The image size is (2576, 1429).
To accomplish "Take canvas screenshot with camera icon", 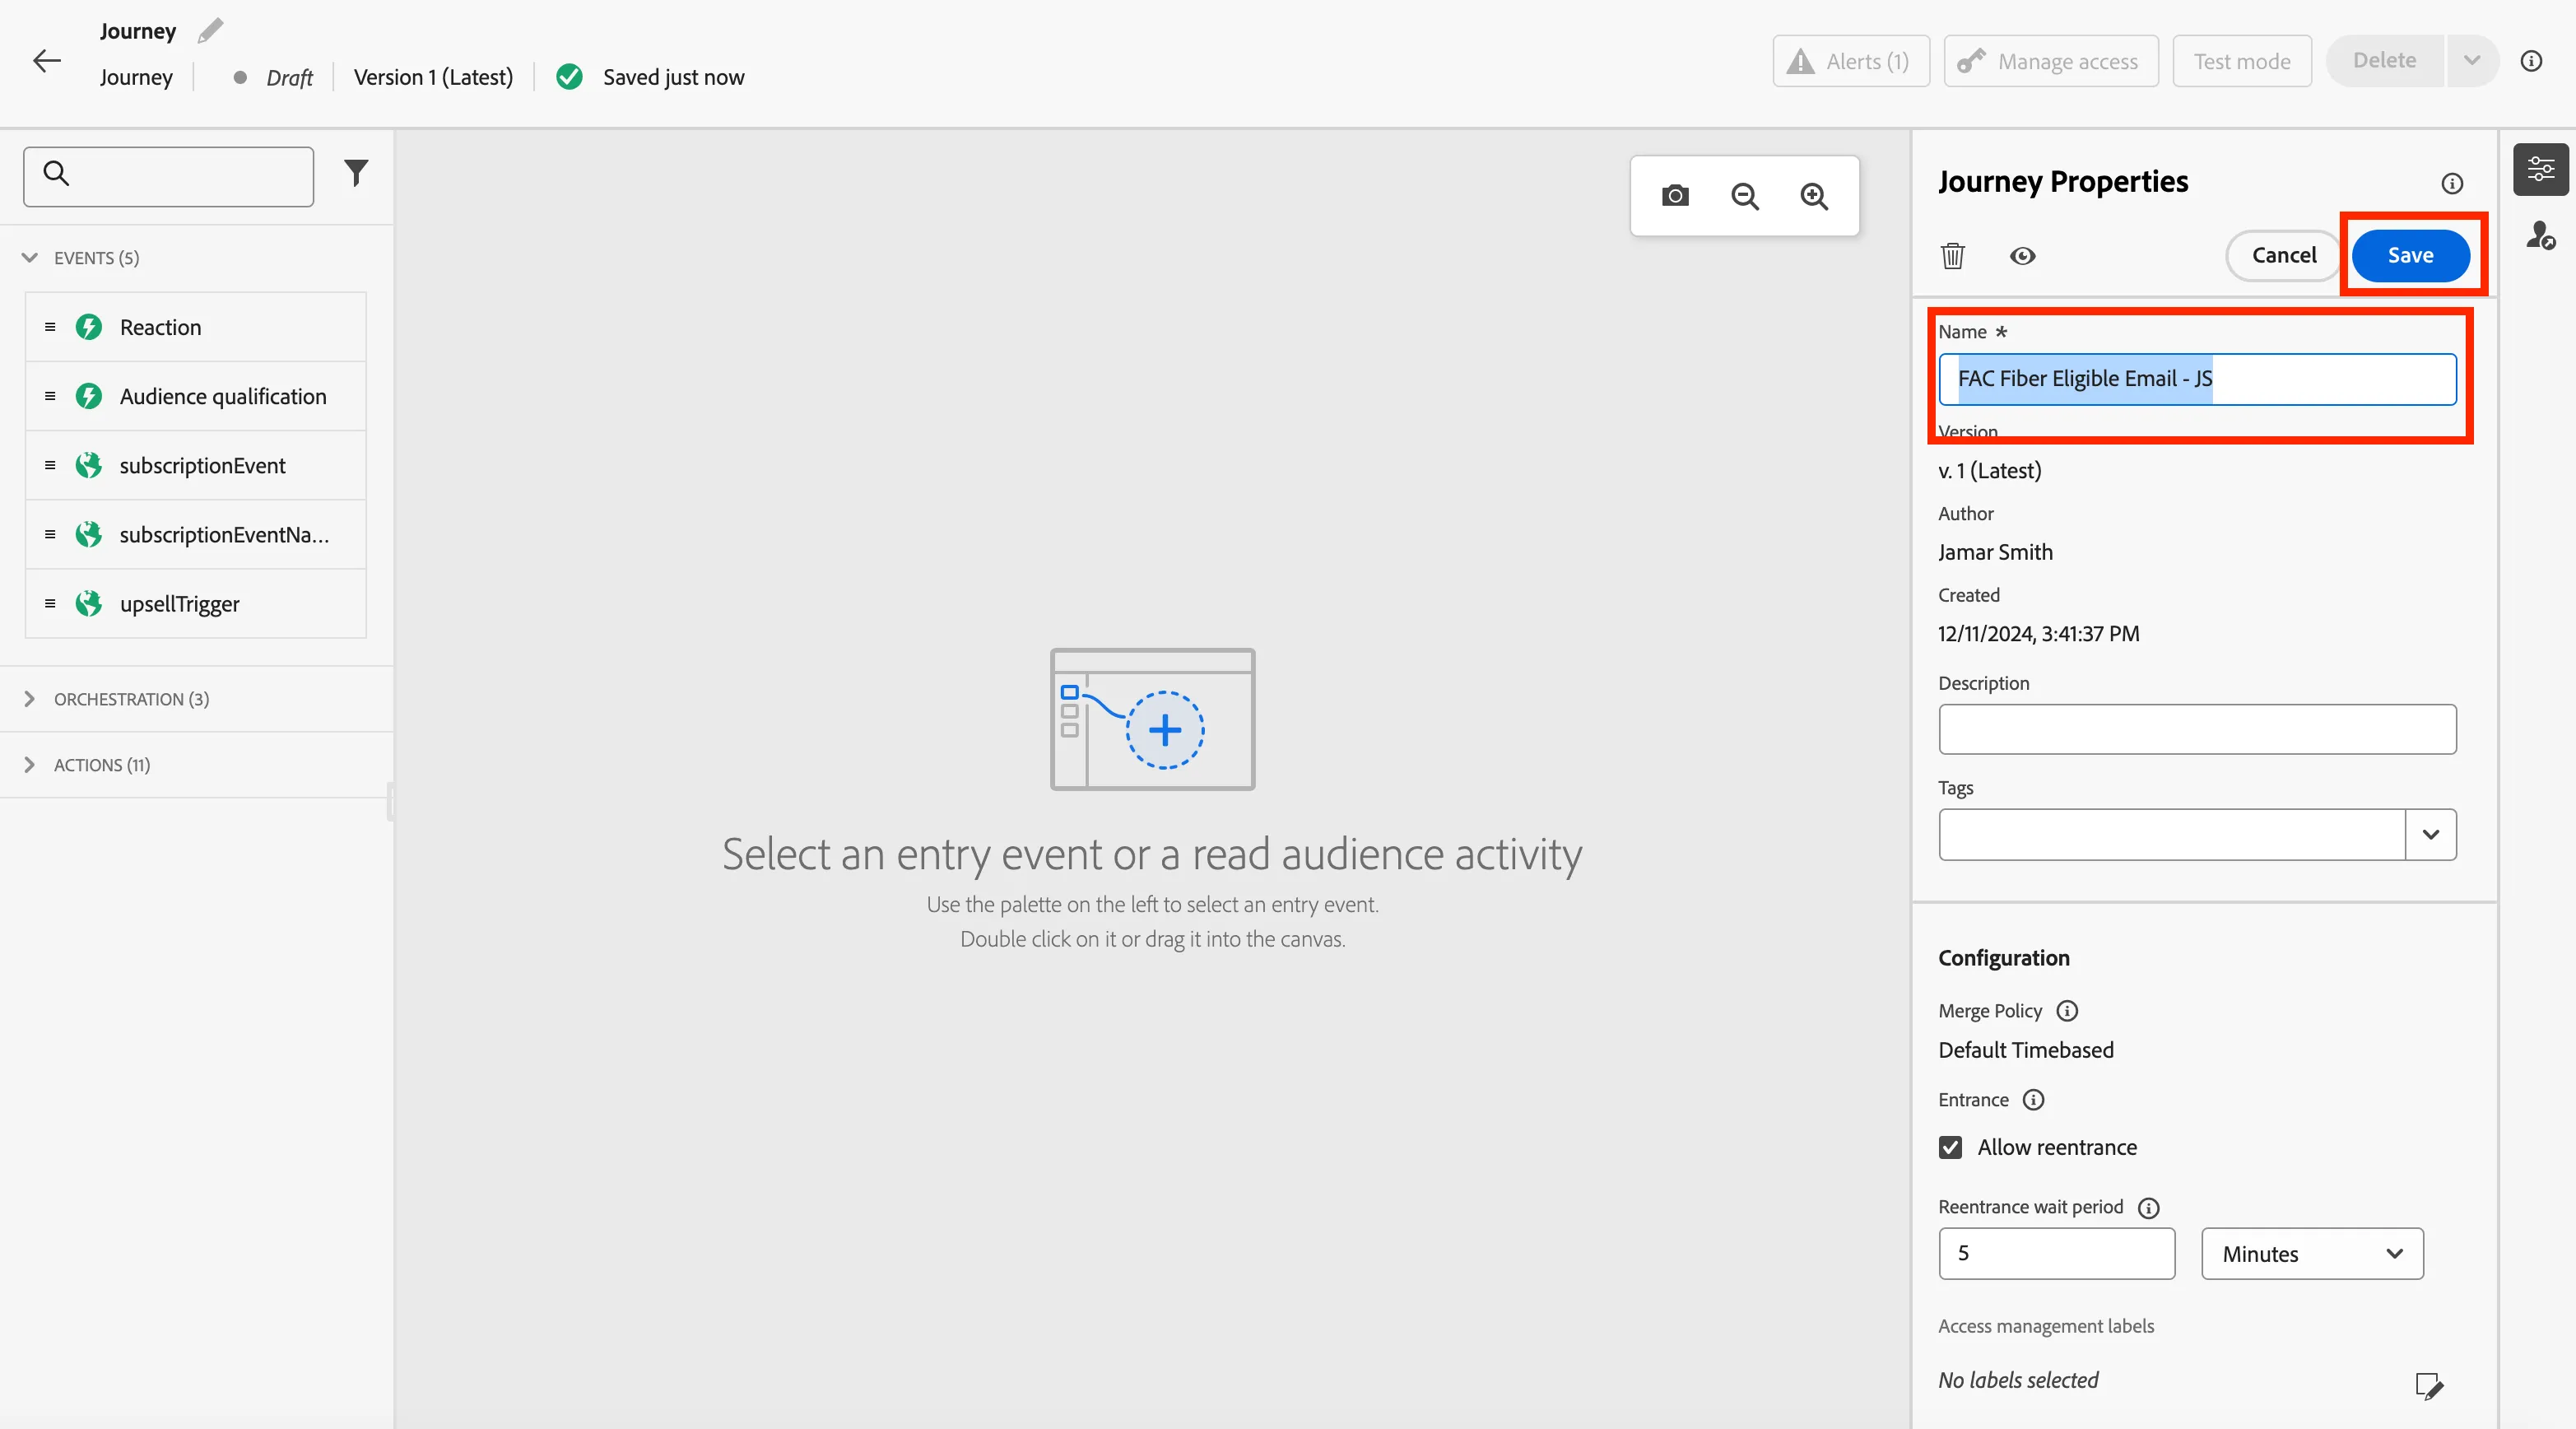I will (x=1675, y=196).
